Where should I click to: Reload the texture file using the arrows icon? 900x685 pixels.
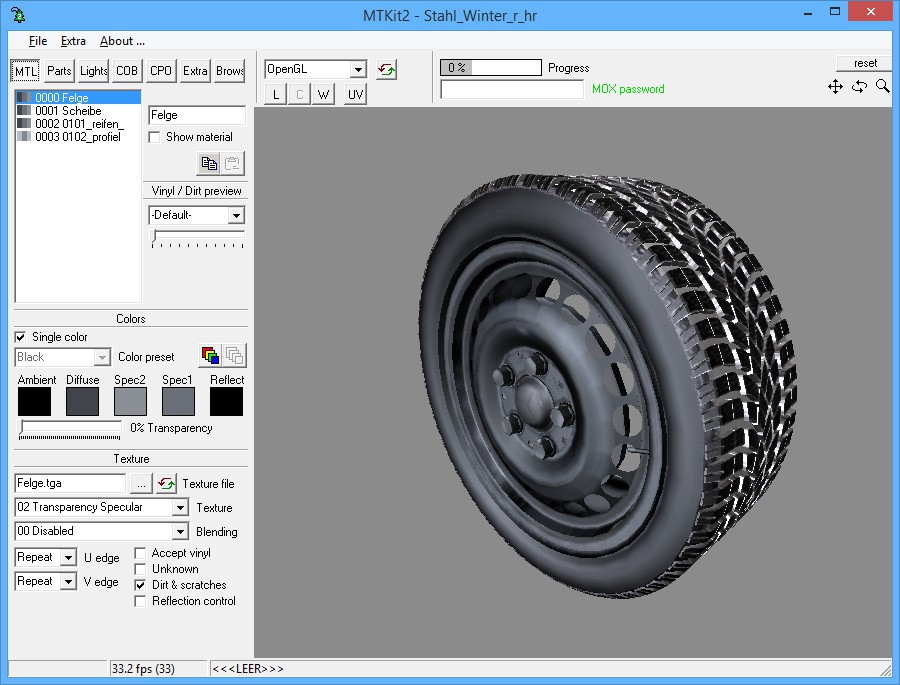click(x=166, y=483)
